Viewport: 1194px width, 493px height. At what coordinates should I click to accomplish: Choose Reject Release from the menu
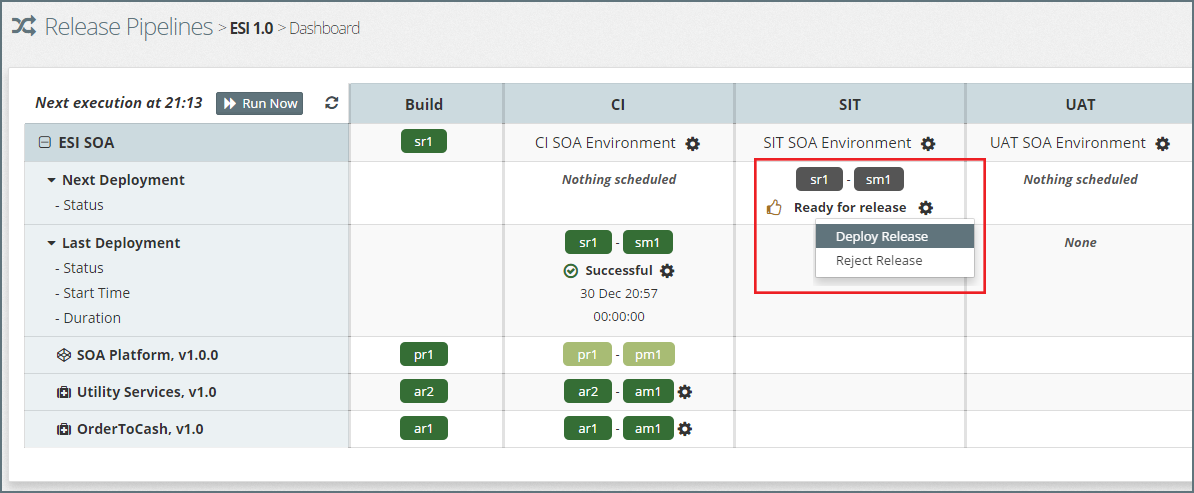pos(879,261)
